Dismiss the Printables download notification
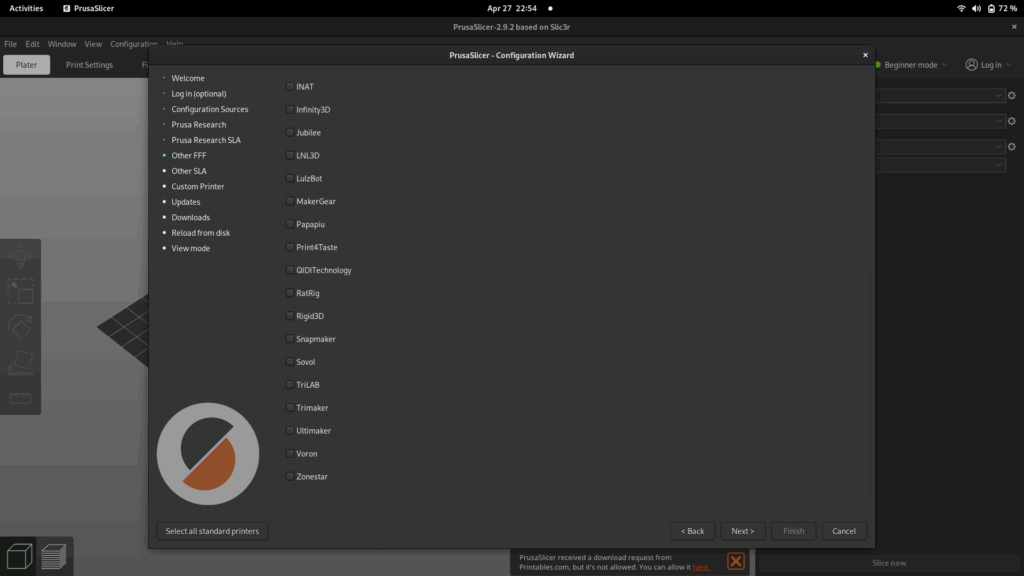The image size is (1024, 576). point(735,561)
